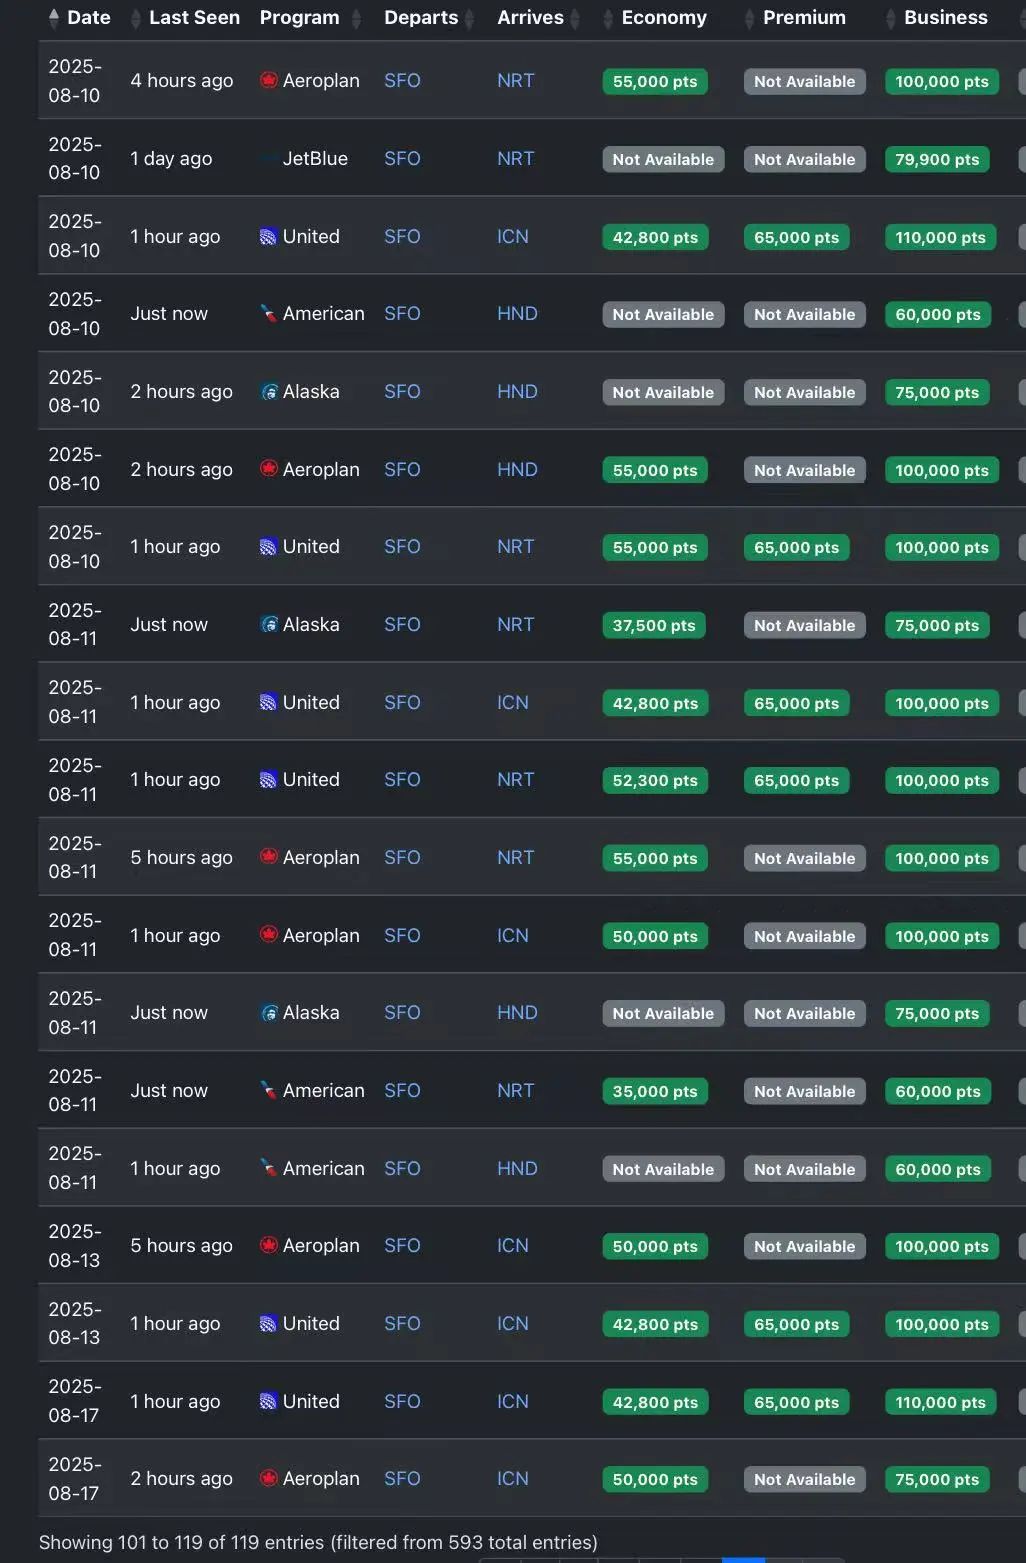Open HND link in 08-10 Alaska row
The image size is (1026, 1563).
tap(517, 392)
